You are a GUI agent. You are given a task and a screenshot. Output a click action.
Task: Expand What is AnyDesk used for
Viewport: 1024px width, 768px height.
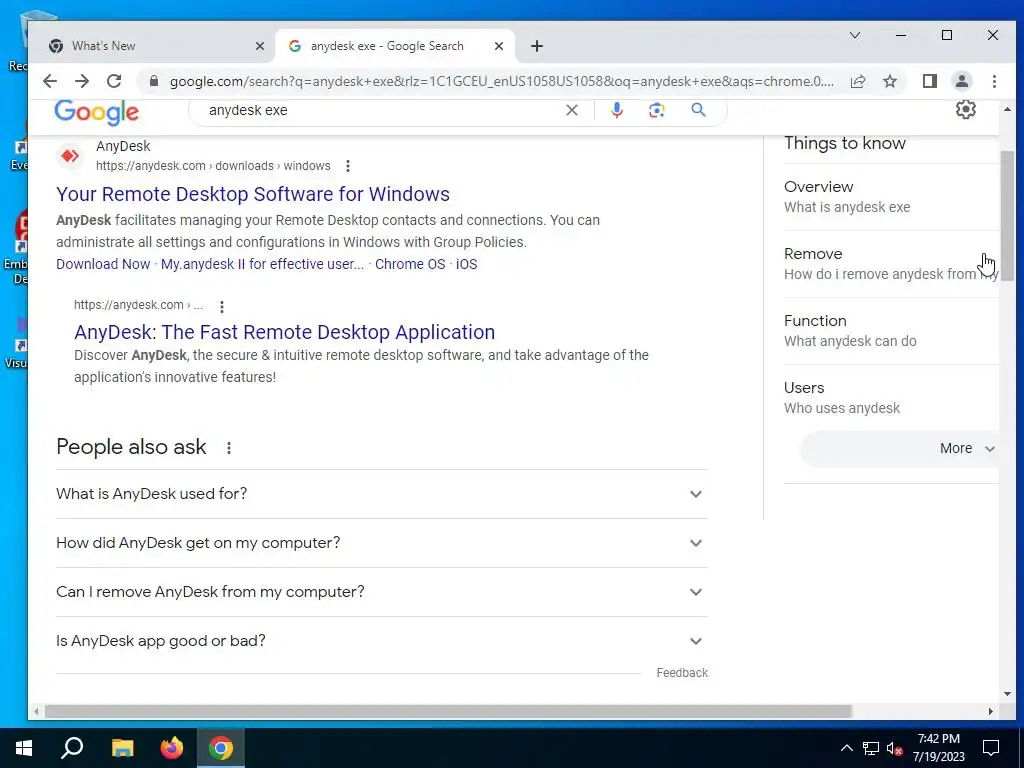point(382,494)
